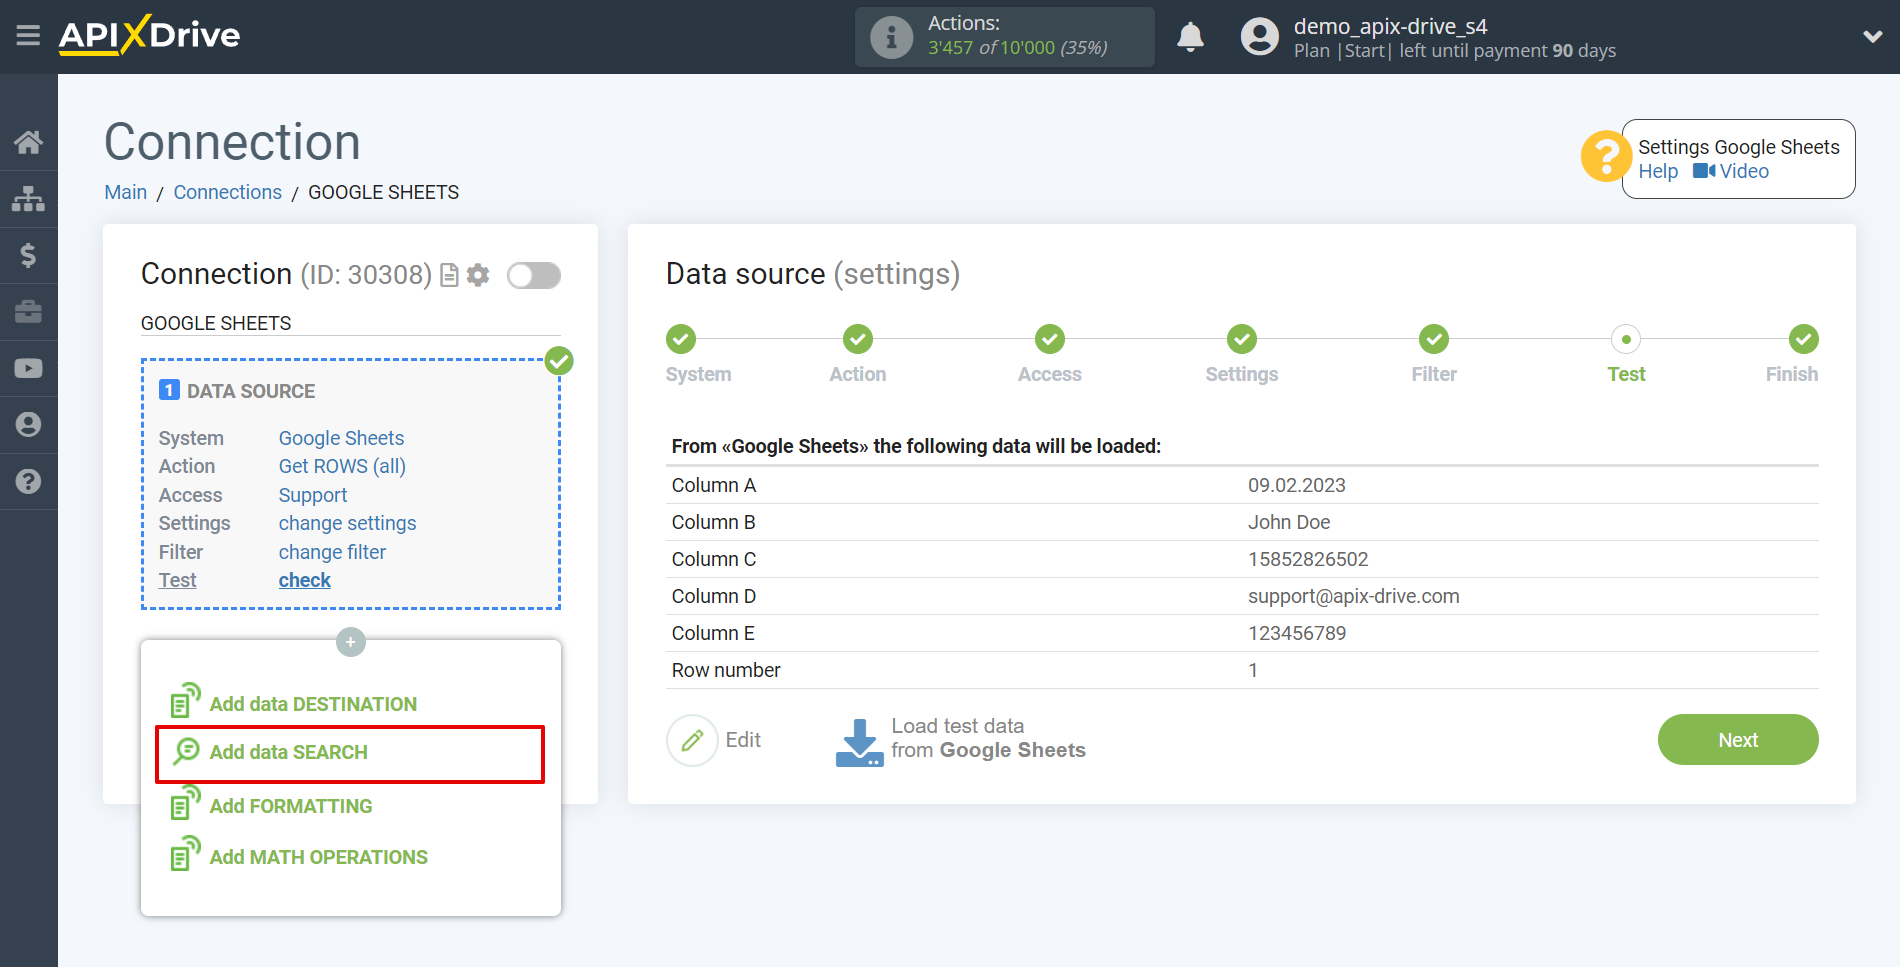
Task: Click the green Next button
Action: pyautogui.click(x=1738, y=740)
